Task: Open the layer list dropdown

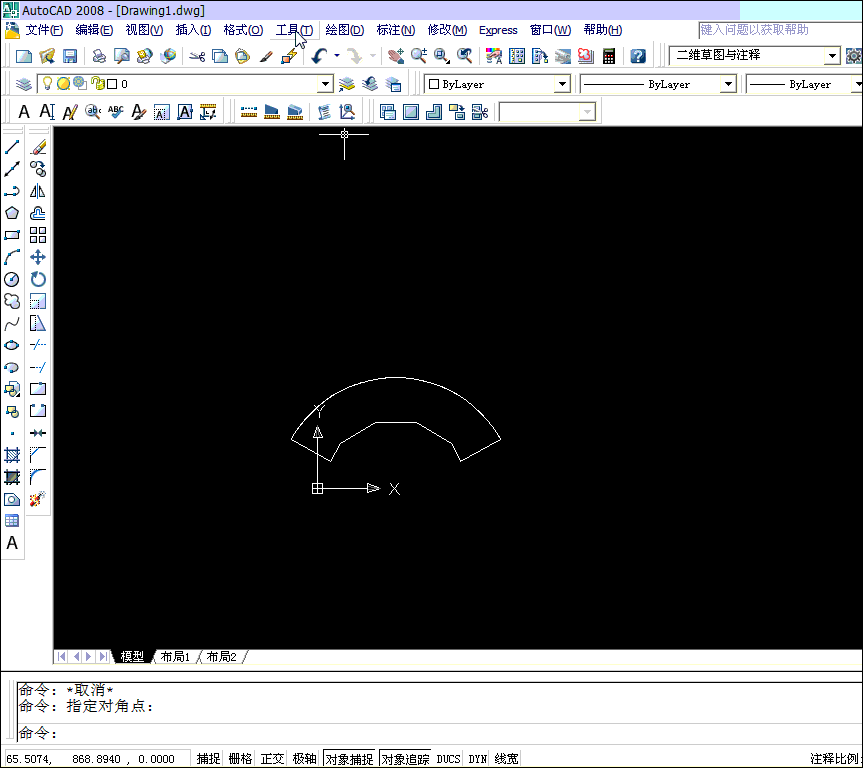Action: tap(325, 84)
